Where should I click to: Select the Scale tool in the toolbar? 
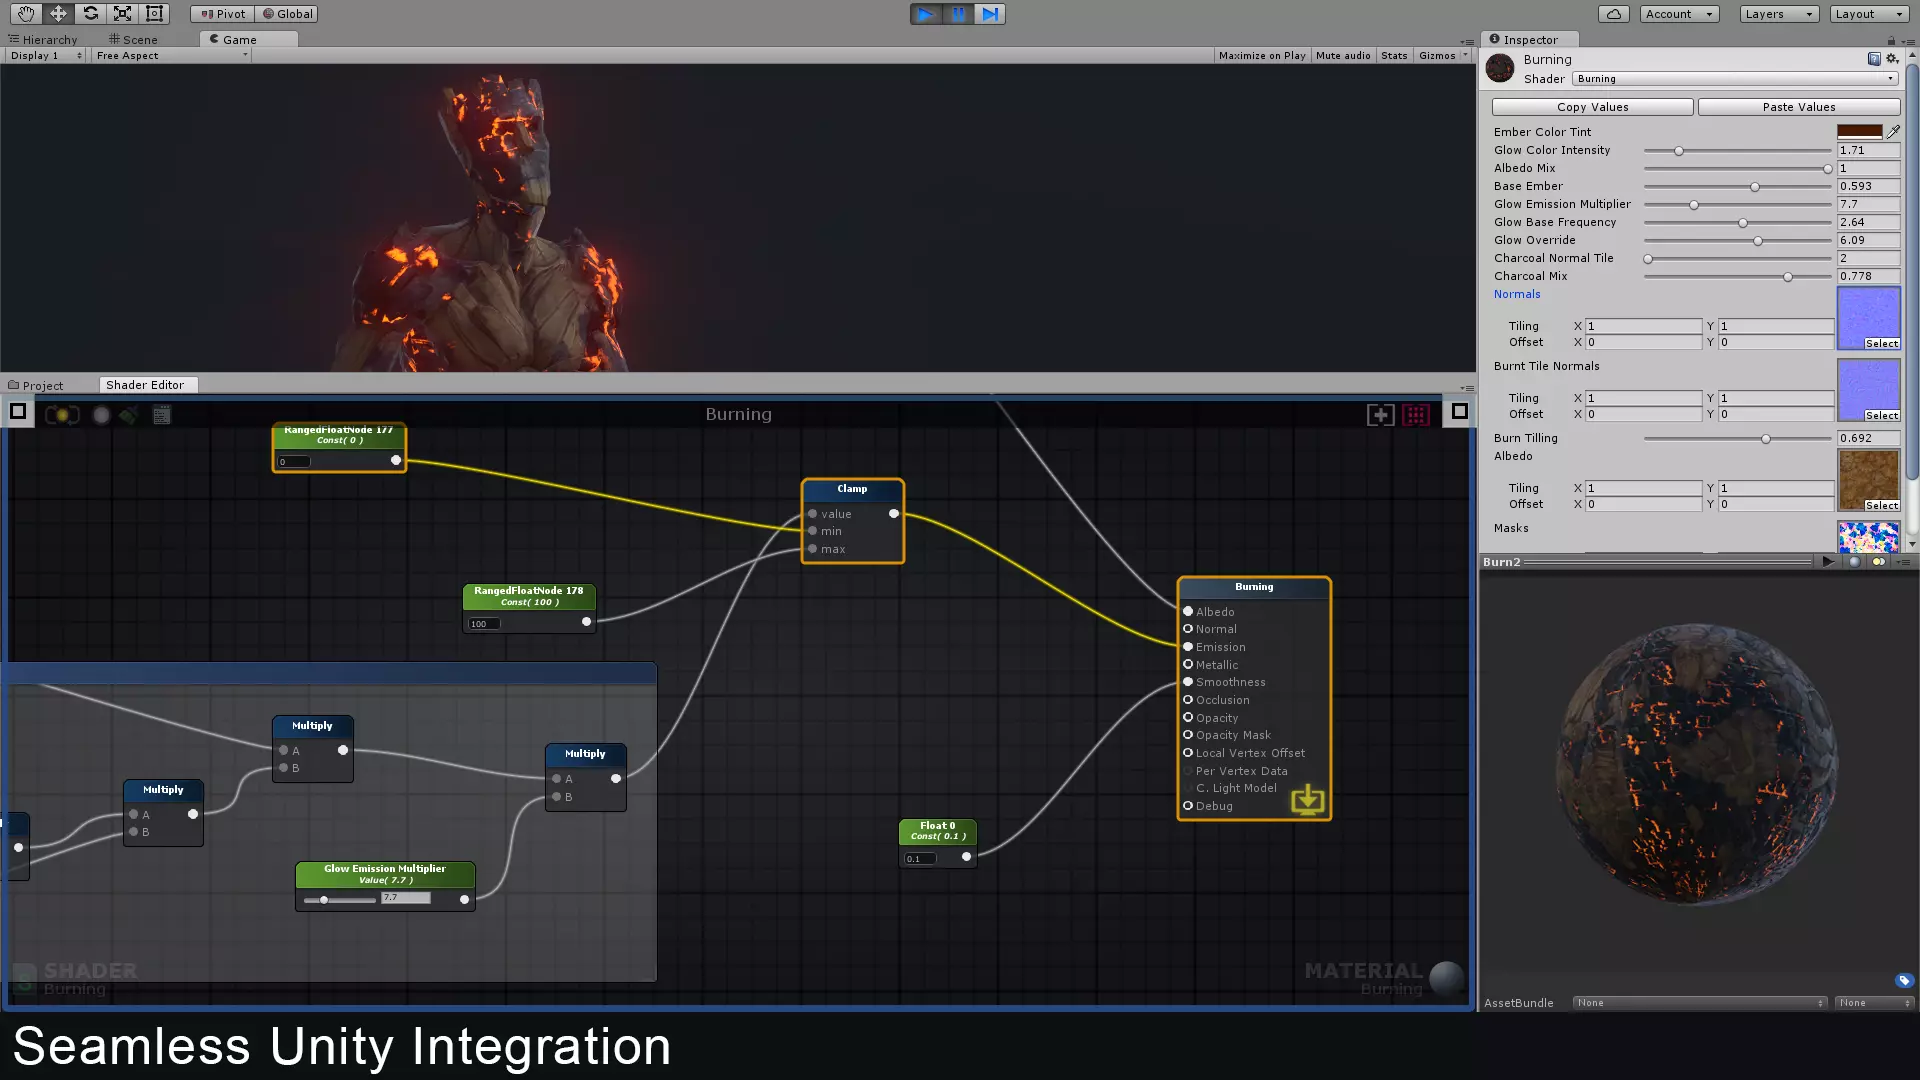[122, 13]
